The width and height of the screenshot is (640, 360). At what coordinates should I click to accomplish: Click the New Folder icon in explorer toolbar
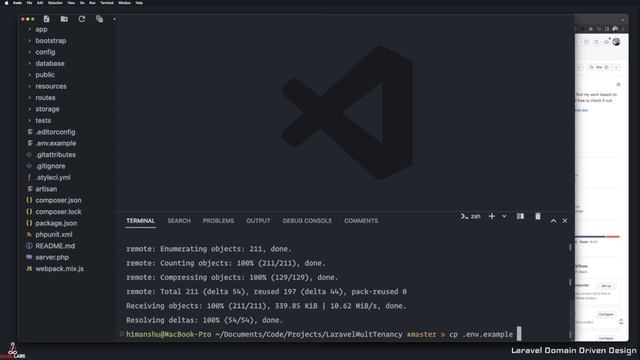click(64, 19)
